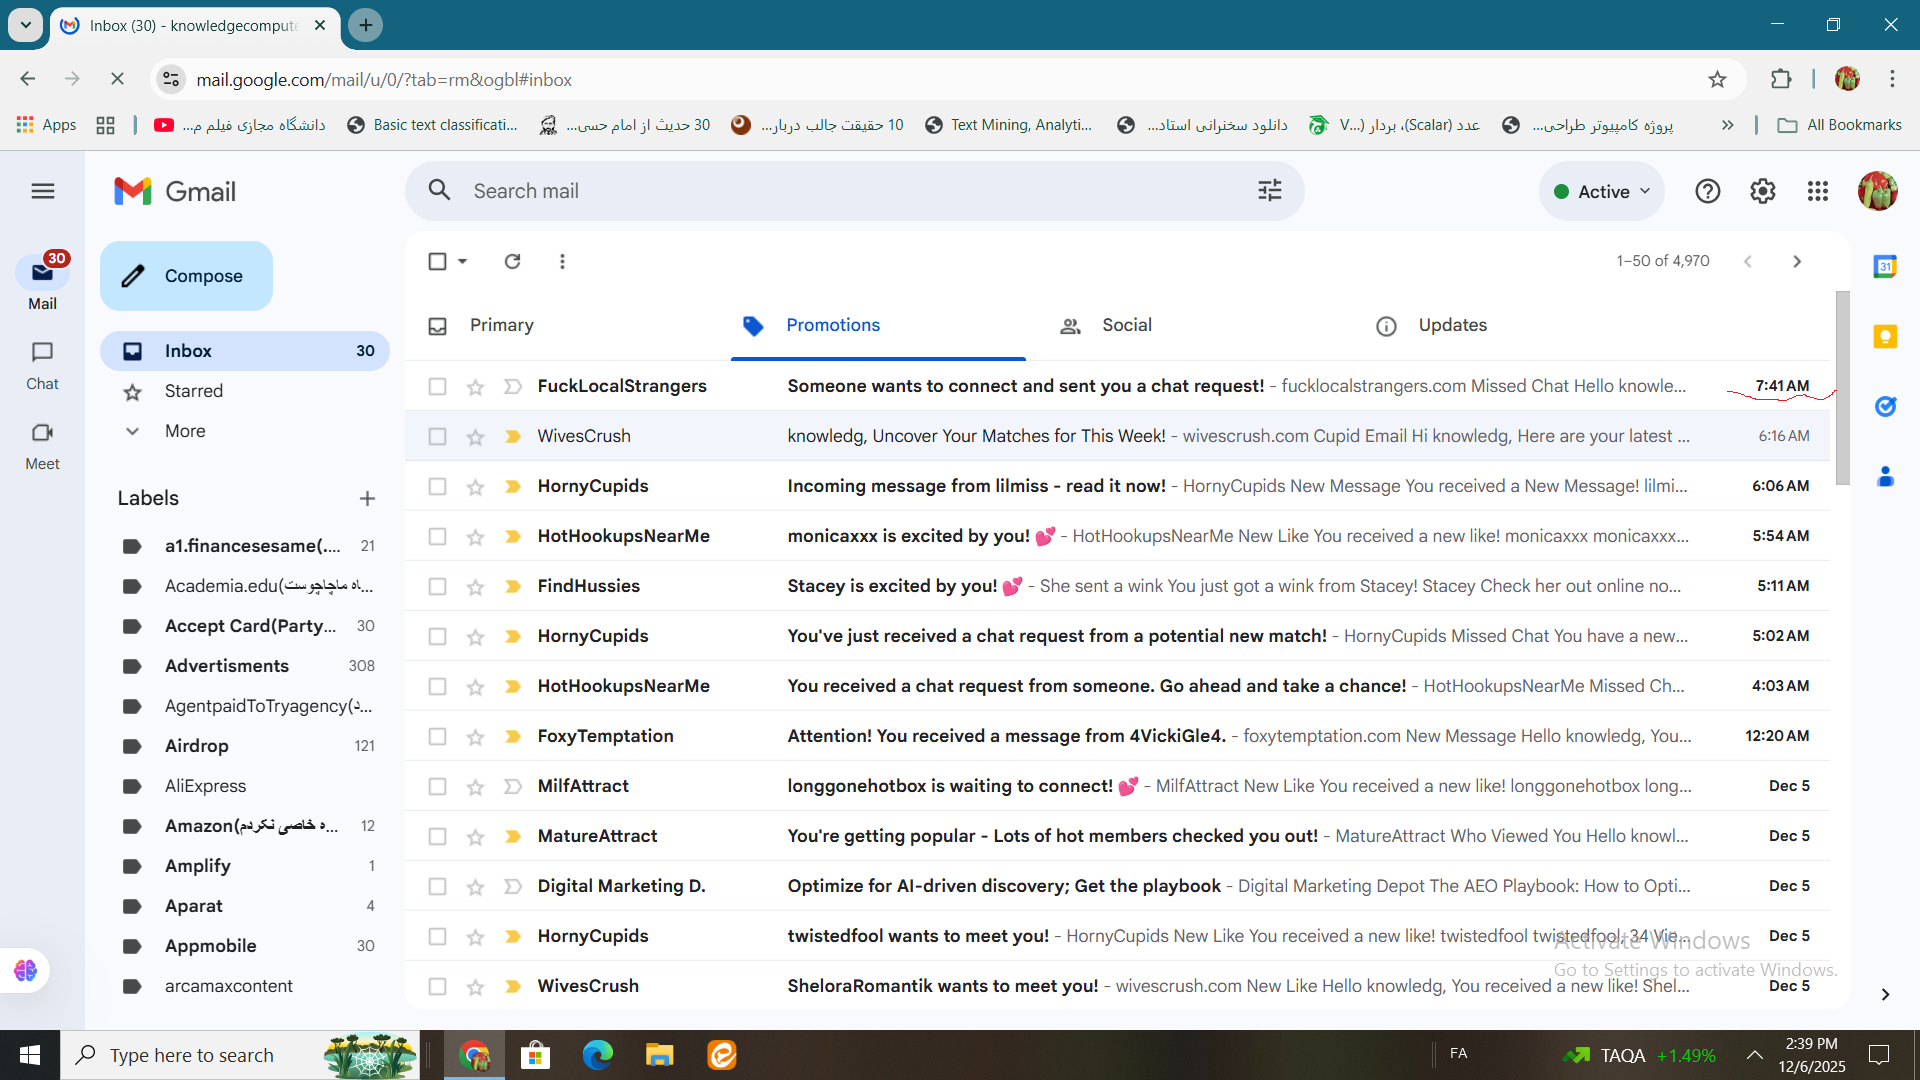Toggle main menu hamburger icon
Viewport: 1920px width, 1080px height.
(x=42, y=191)
